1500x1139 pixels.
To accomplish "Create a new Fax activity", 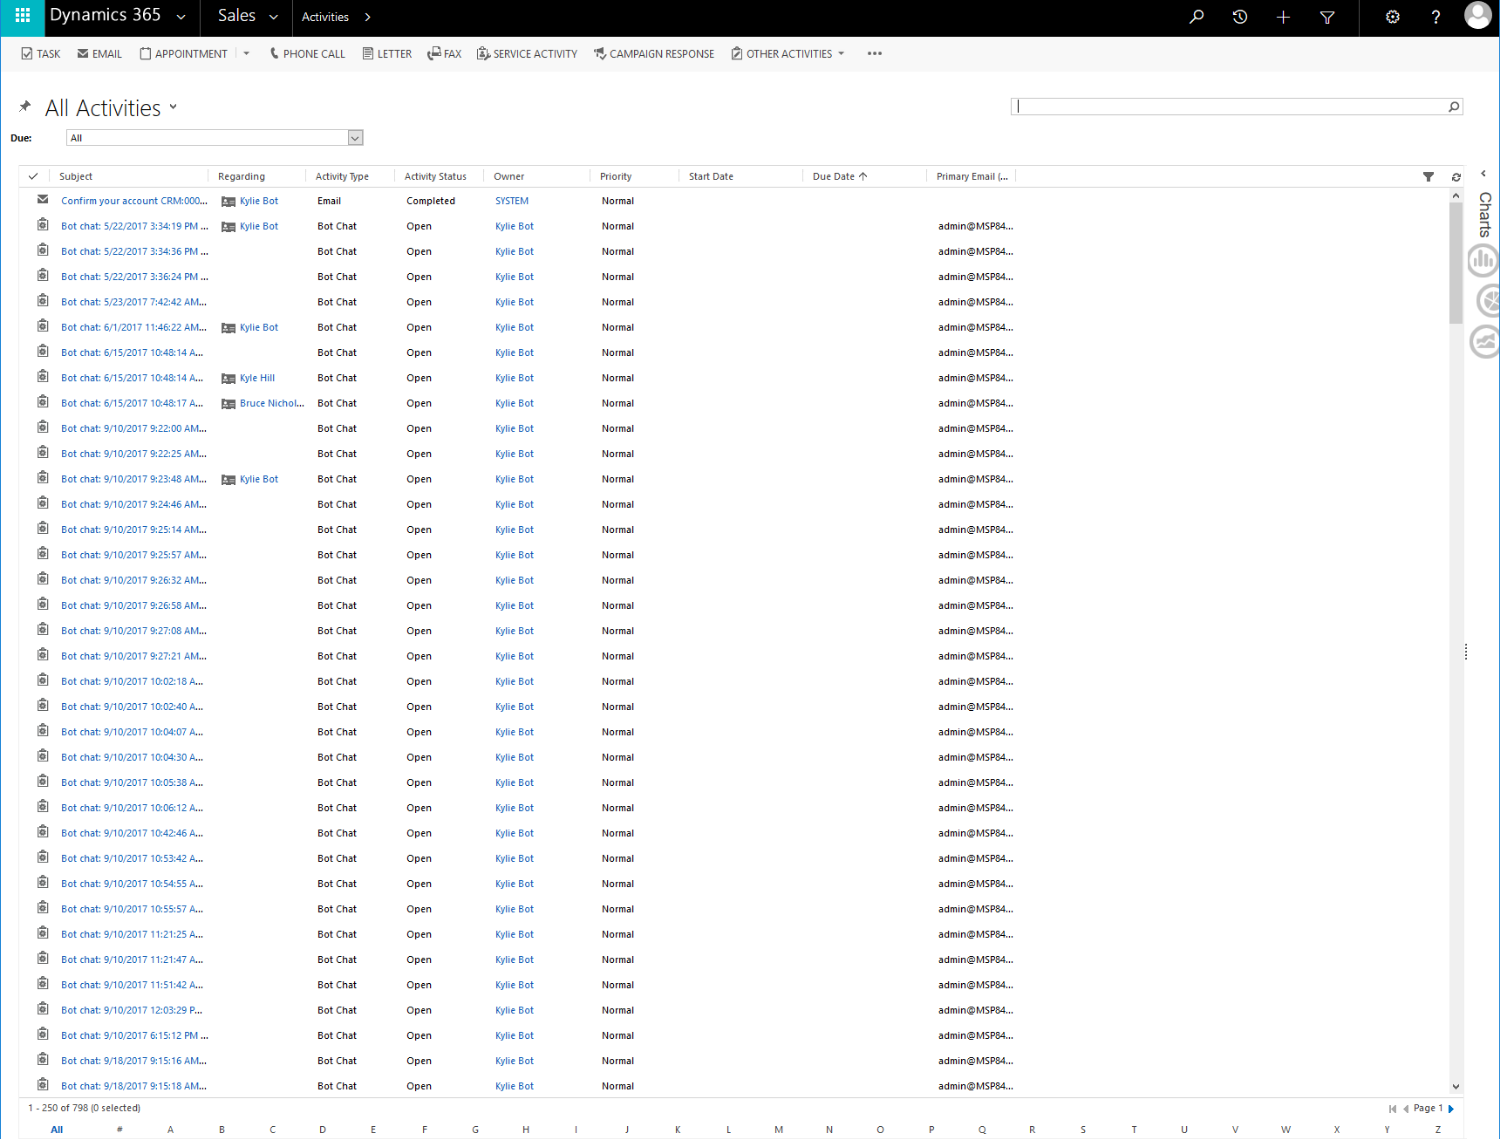I will pos(444,54).
